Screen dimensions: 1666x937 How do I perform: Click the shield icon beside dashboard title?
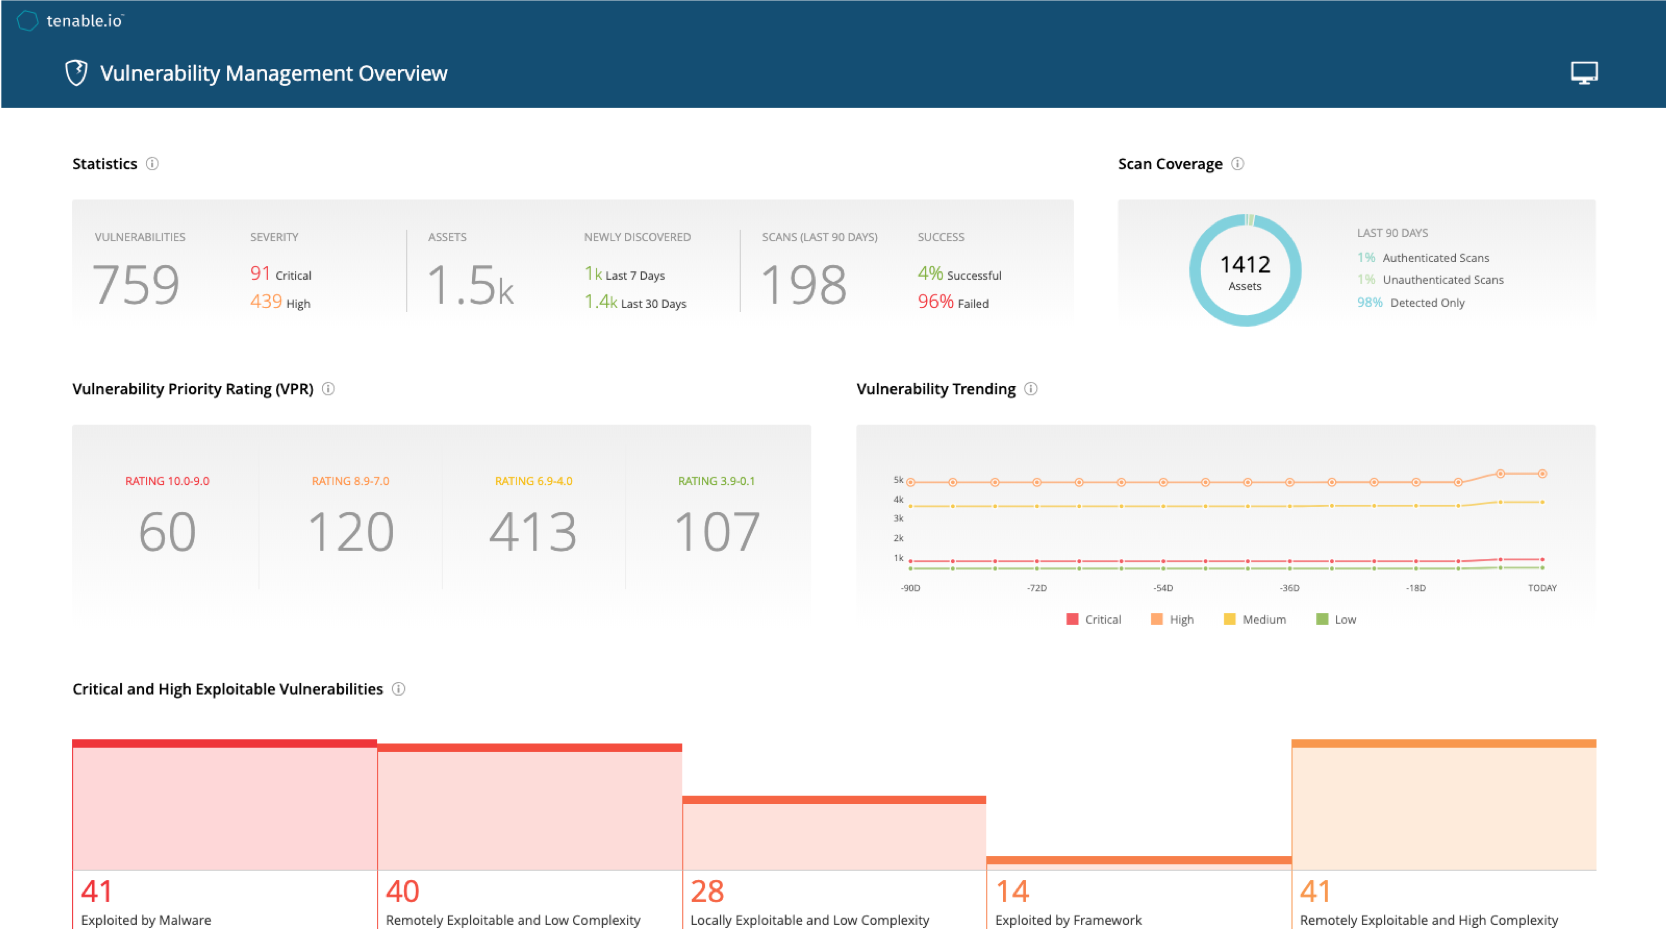click(x=76, y=73)
